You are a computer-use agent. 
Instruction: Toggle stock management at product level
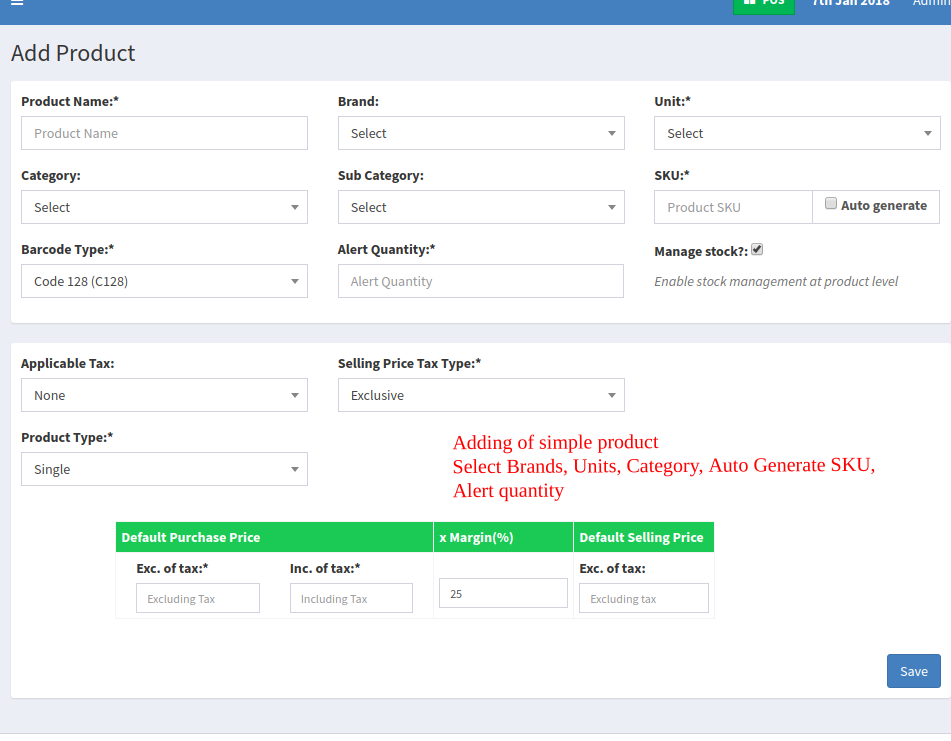coord(757,249)
